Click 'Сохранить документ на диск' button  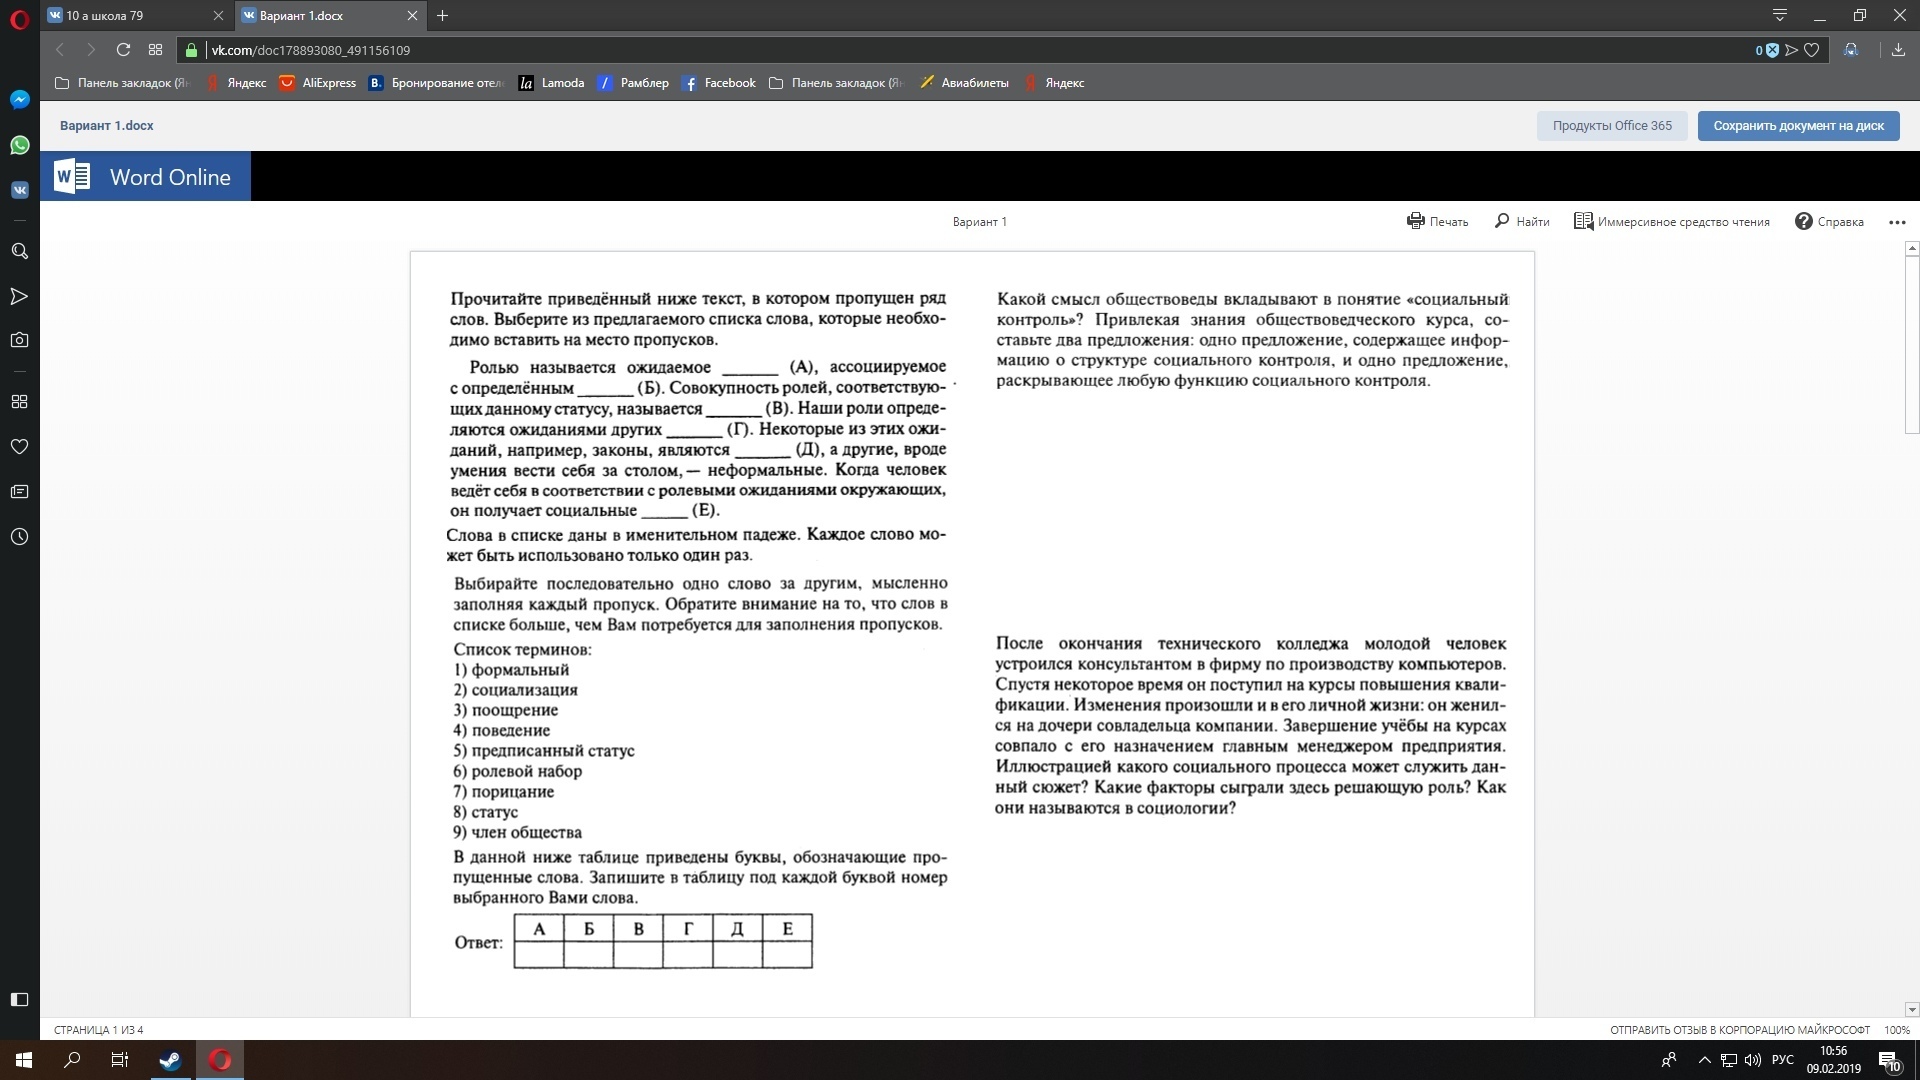coord(1798,126)
